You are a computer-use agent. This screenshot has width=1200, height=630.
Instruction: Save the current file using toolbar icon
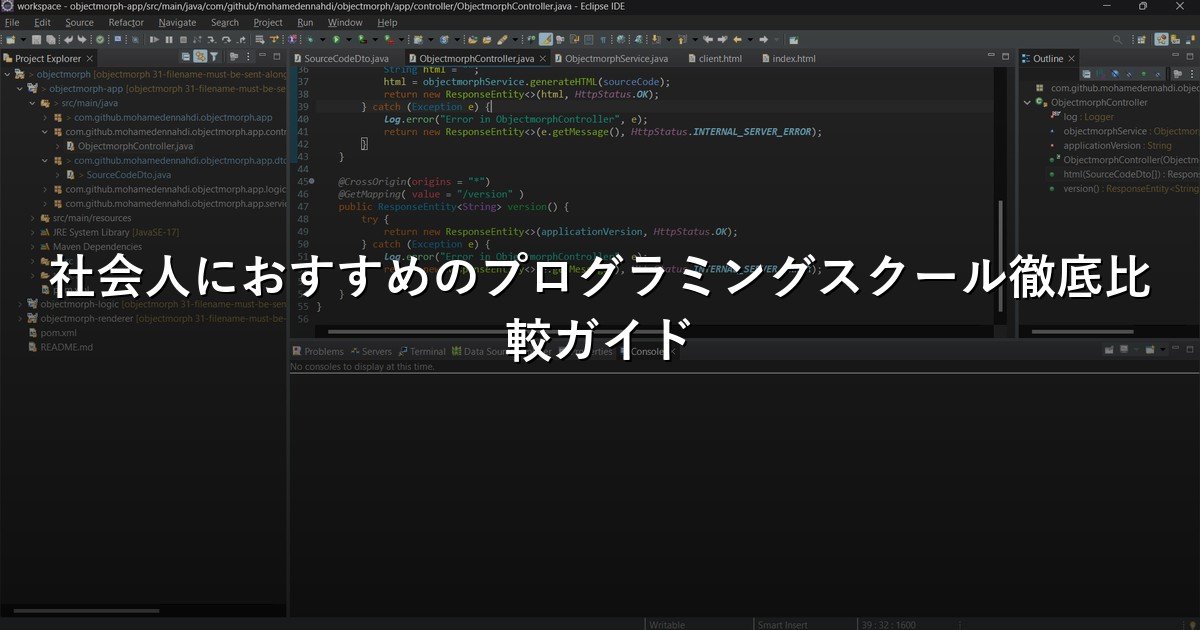point(35,40)
